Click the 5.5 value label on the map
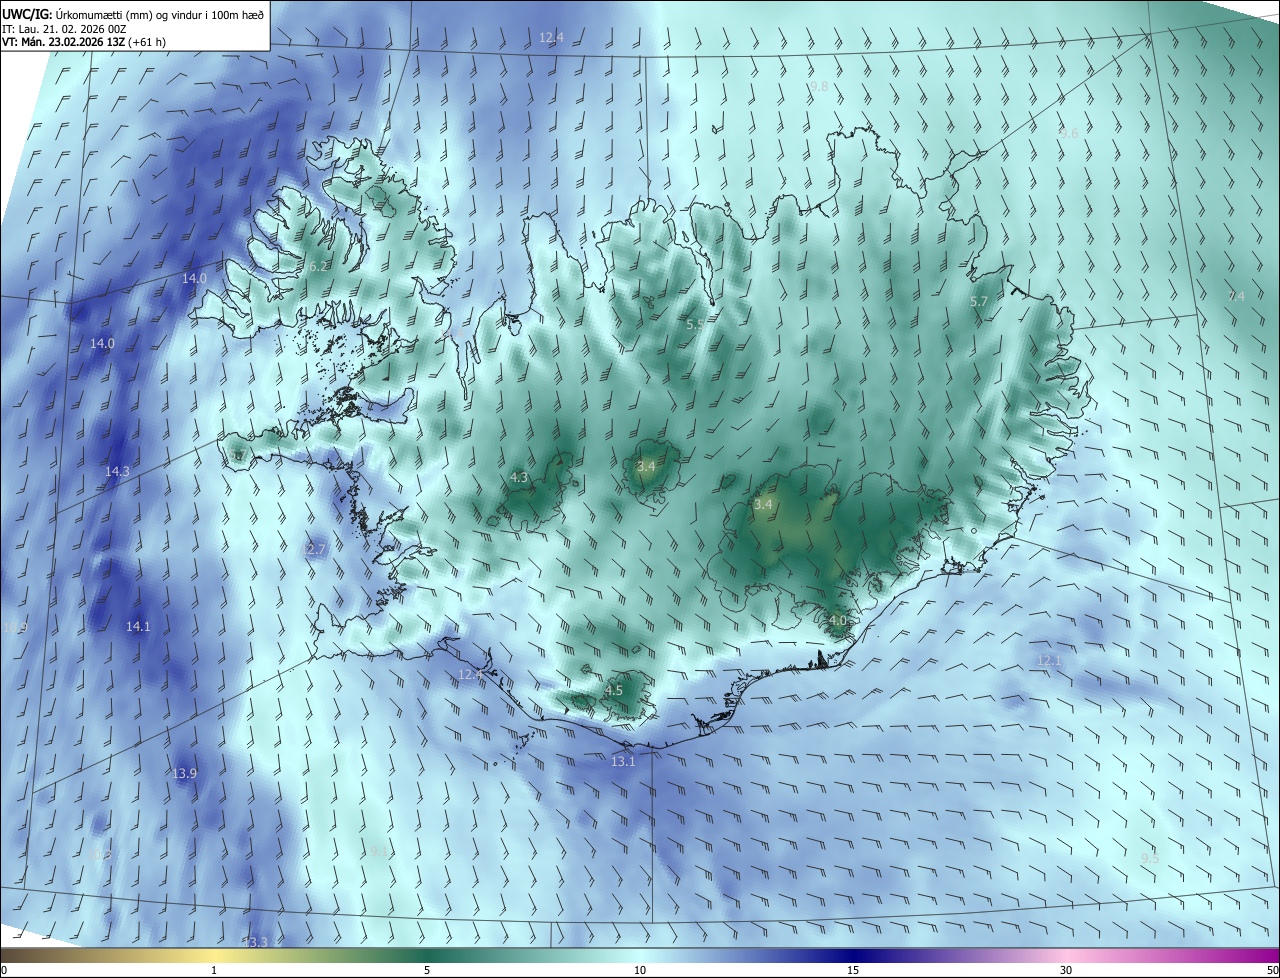The height and width of the screenshot is (978, 1280). click(695, 324)
